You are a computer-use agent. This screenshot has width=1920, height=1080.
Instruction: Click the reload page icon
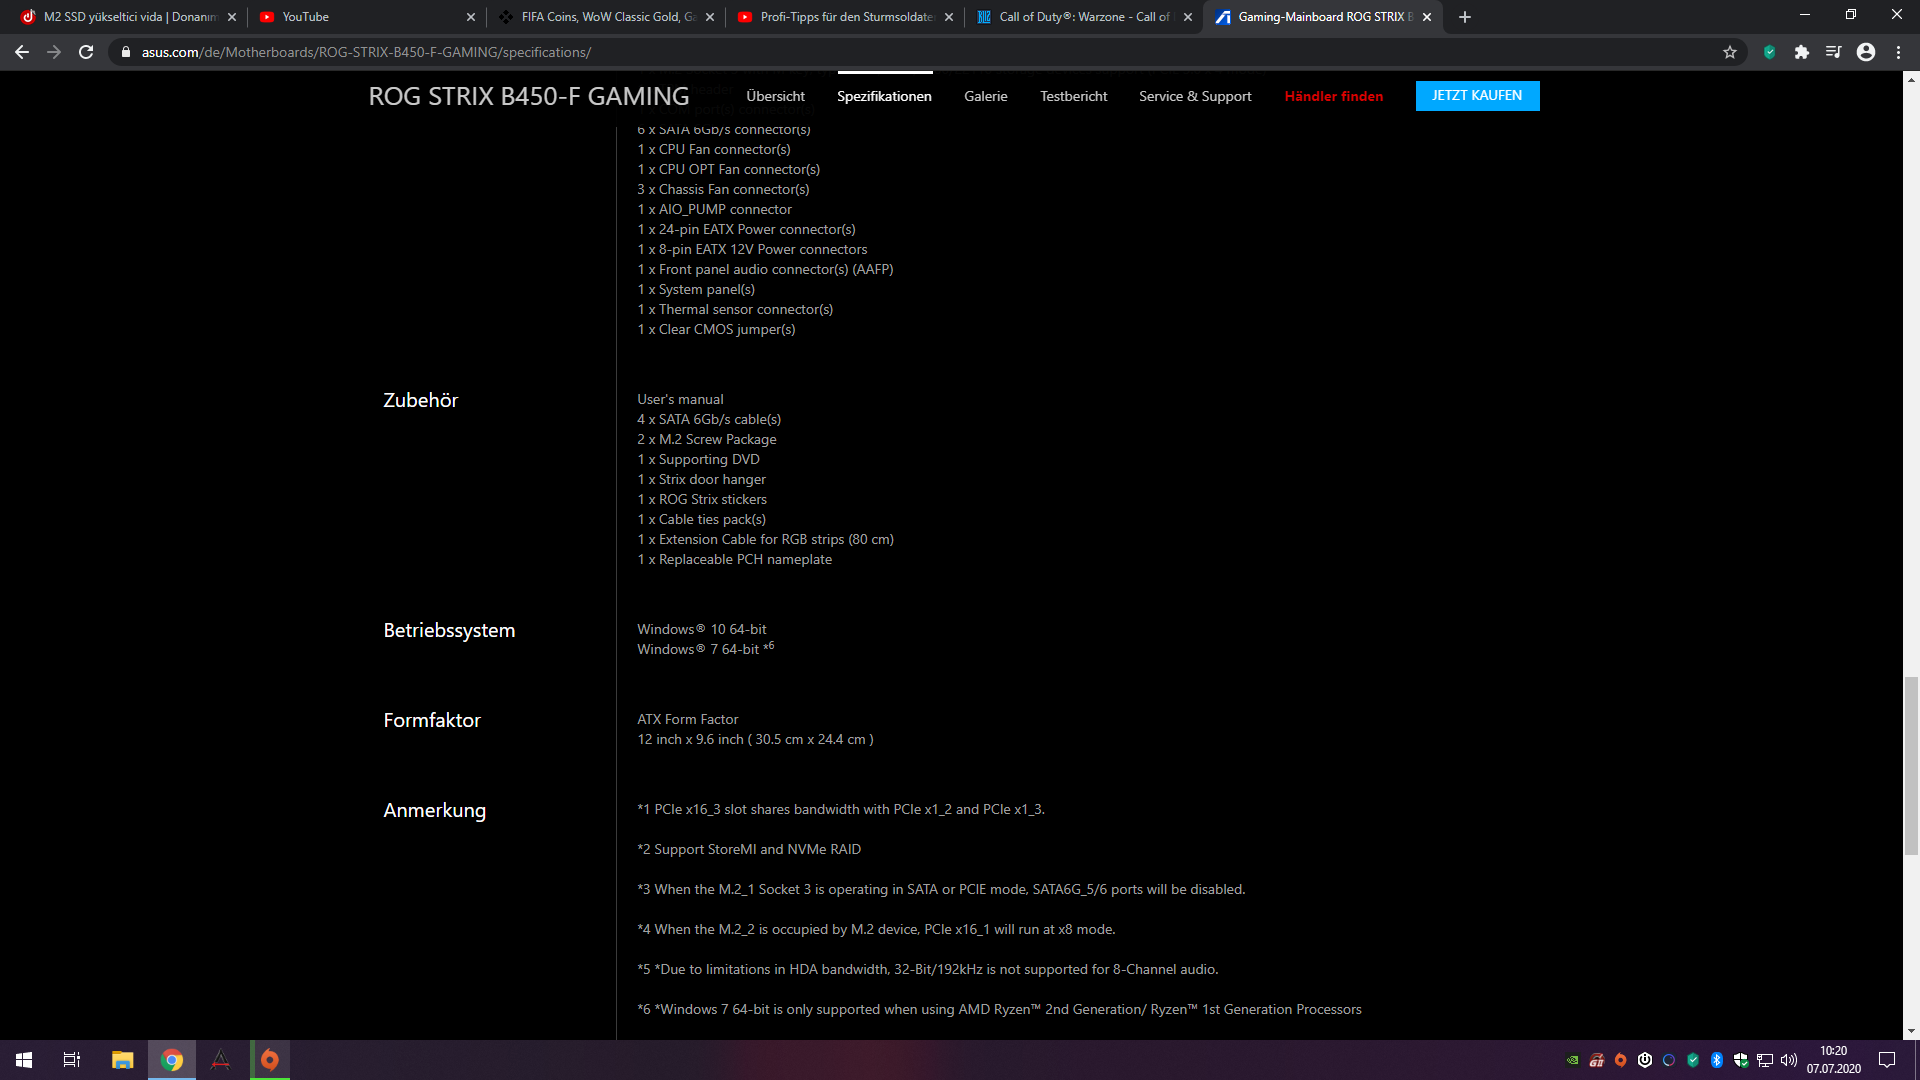pyautogui.click(x=86, y=52)
